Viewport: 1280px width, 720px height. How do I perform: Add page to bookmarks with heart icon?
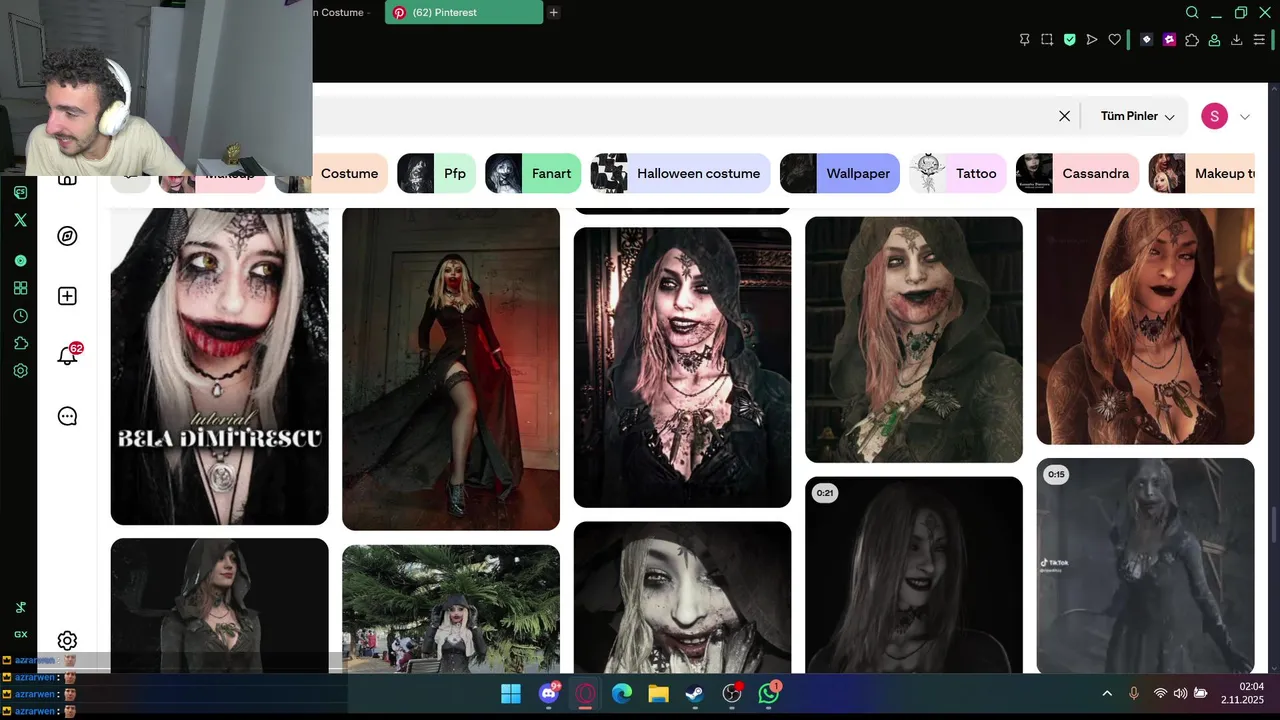(x=1115, y=40)
